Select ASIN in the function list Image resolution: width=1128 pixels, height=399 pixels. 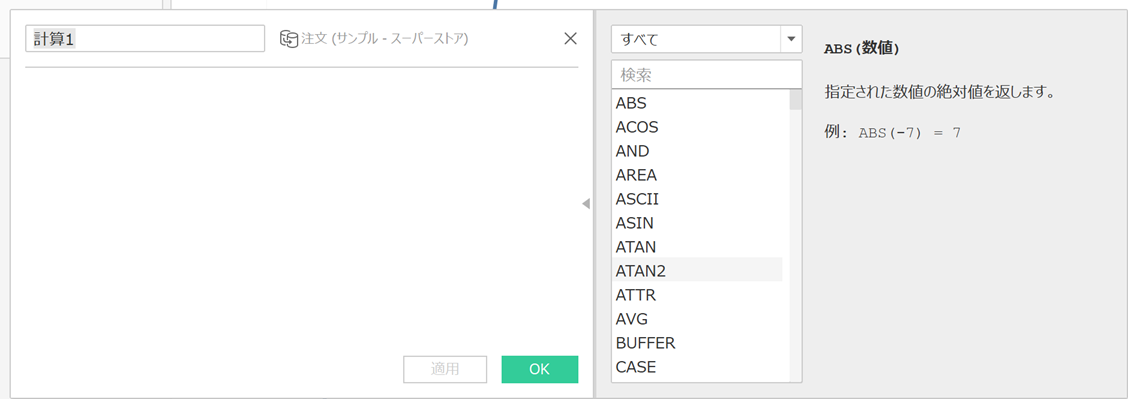point(697,223)
